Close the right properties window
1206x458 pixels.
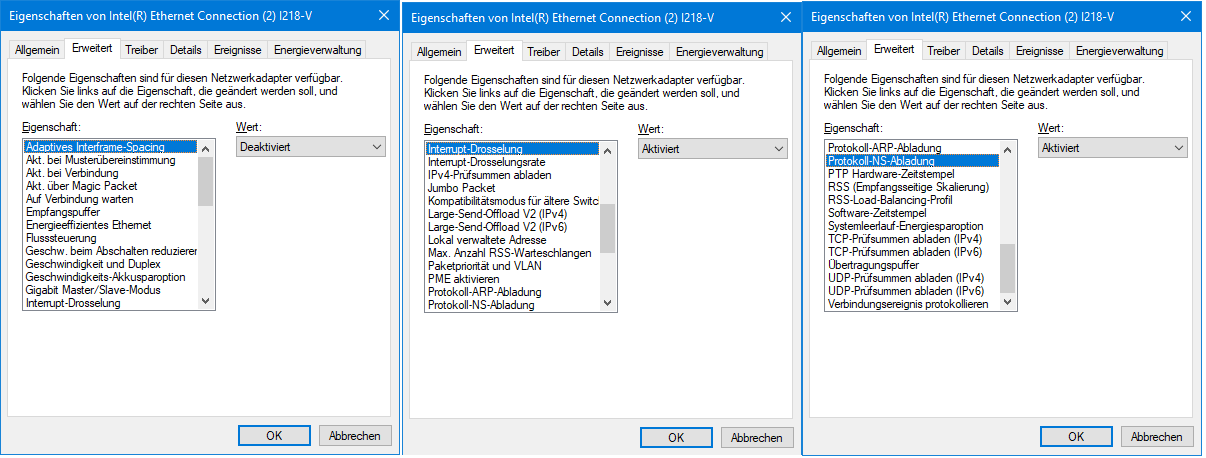pos(1186,15)
